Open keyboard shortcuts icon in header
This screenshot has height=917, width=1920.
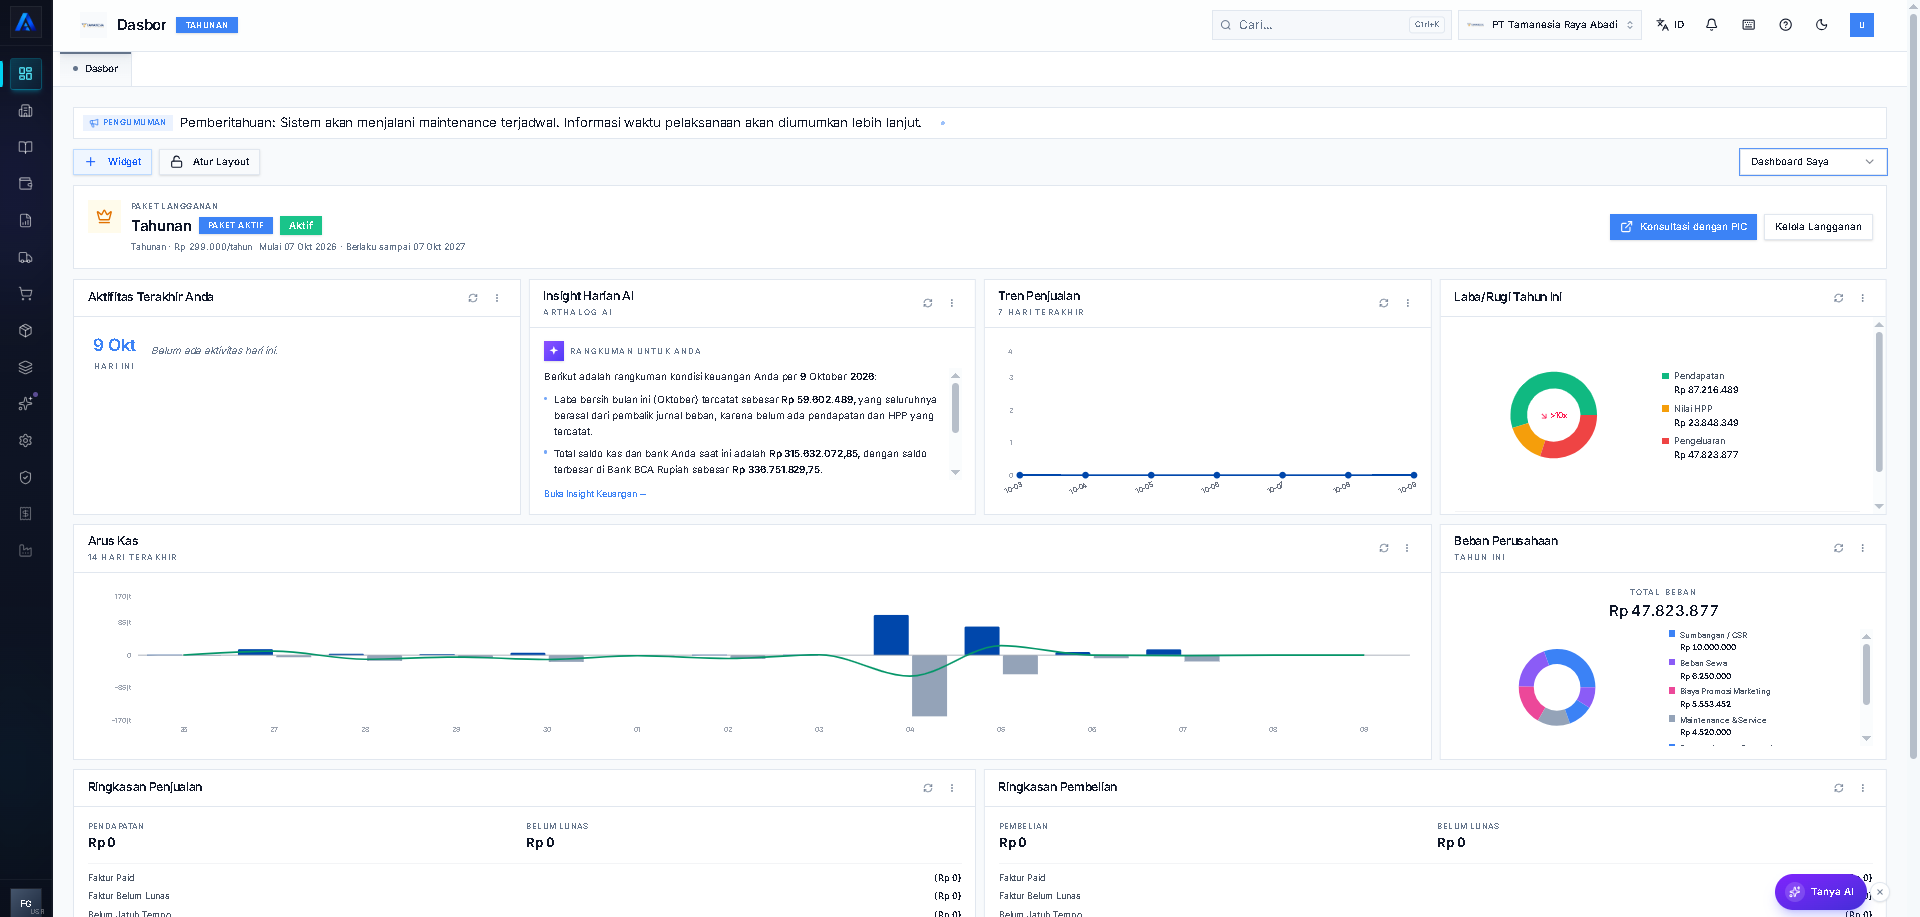click(x=1749, y=25)
